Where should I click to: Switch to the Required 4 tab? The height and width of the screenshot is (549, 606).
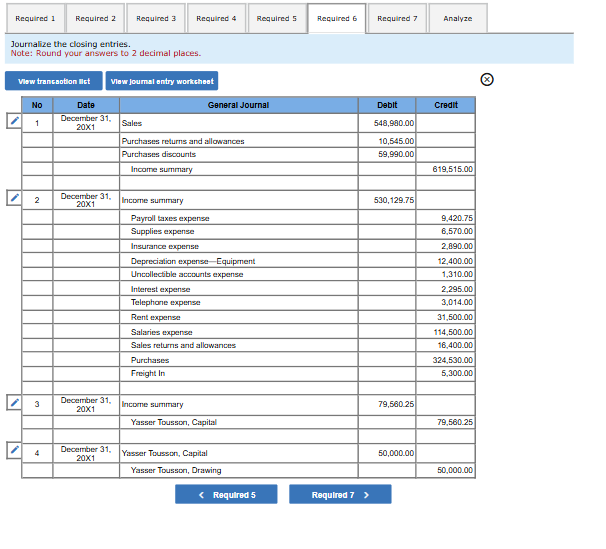tap(216, 19)
